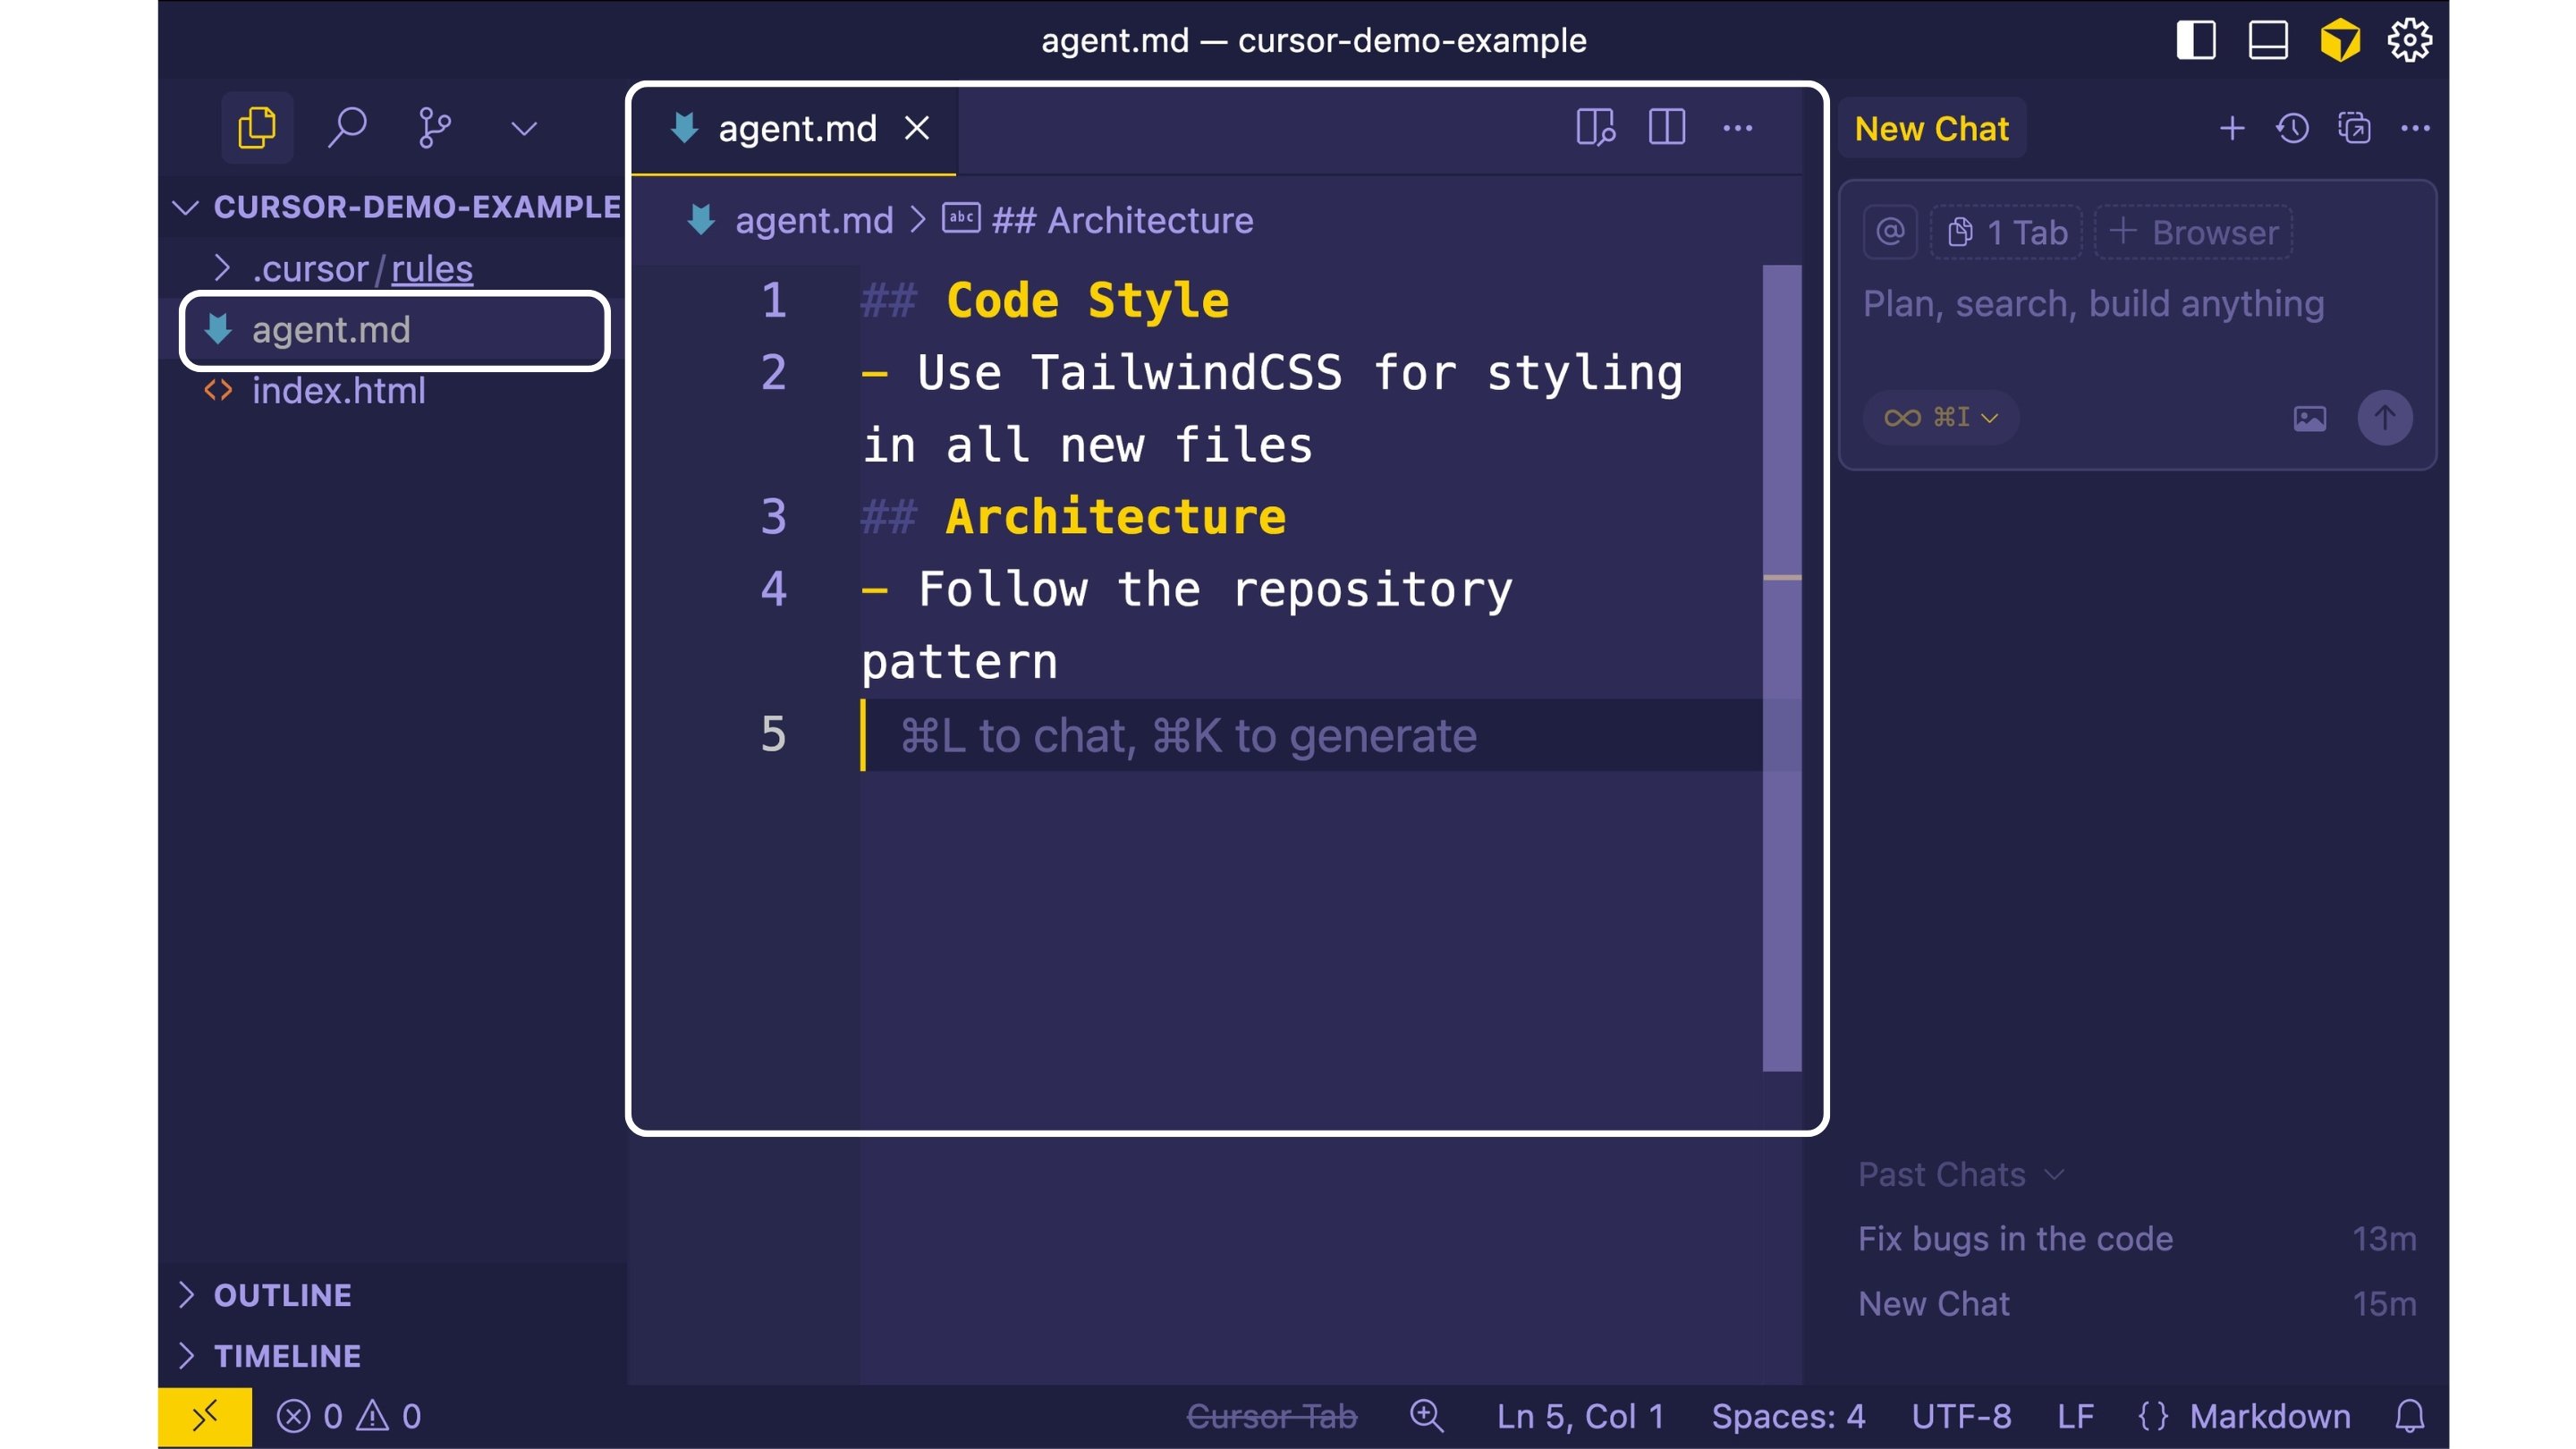
Task: Open the agent mode dropdown ⌘I
Action: pos(1940,417)
